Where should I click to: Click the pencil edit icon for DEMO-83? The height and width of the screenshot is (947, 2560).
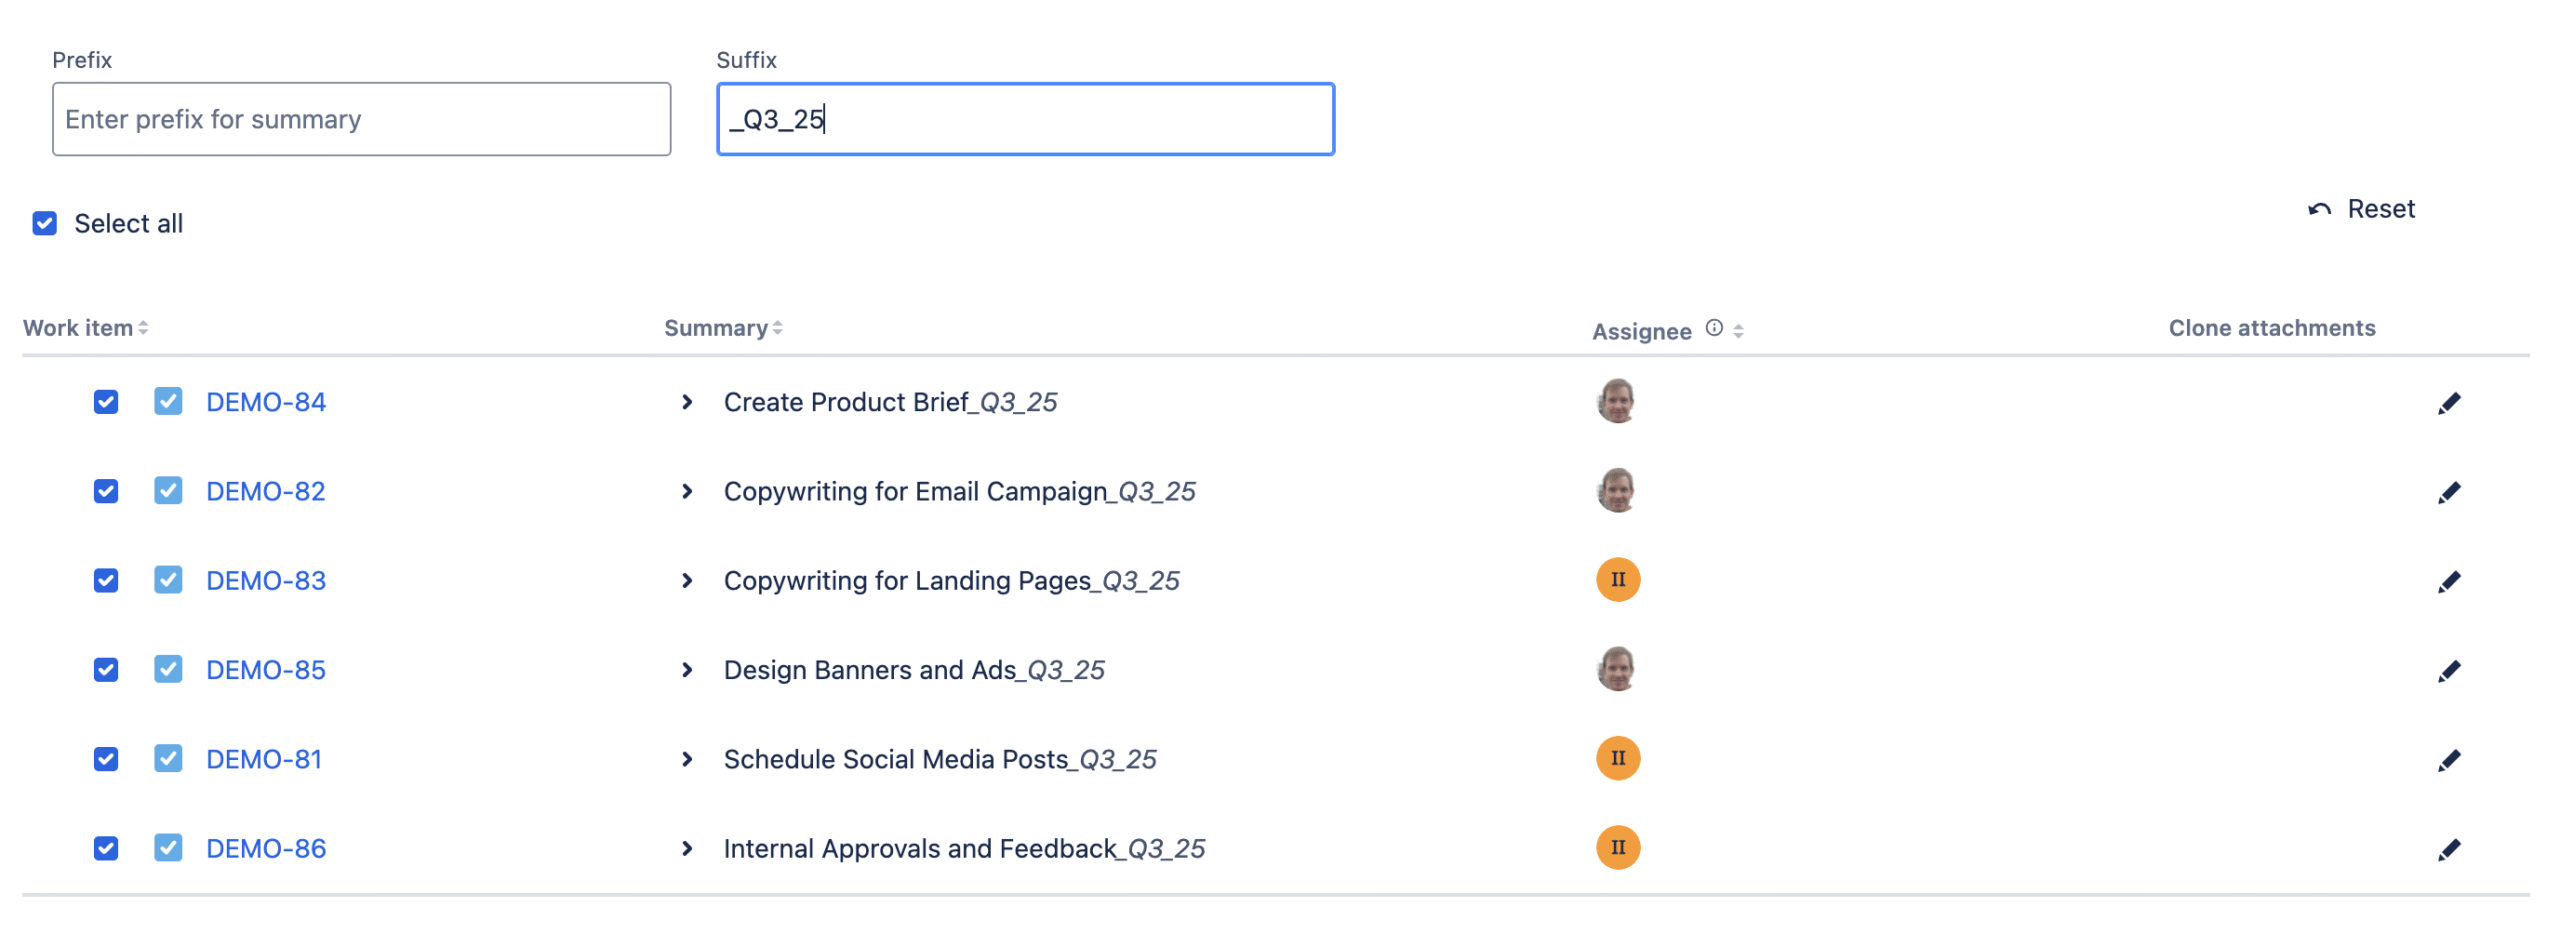(2448, 582)
